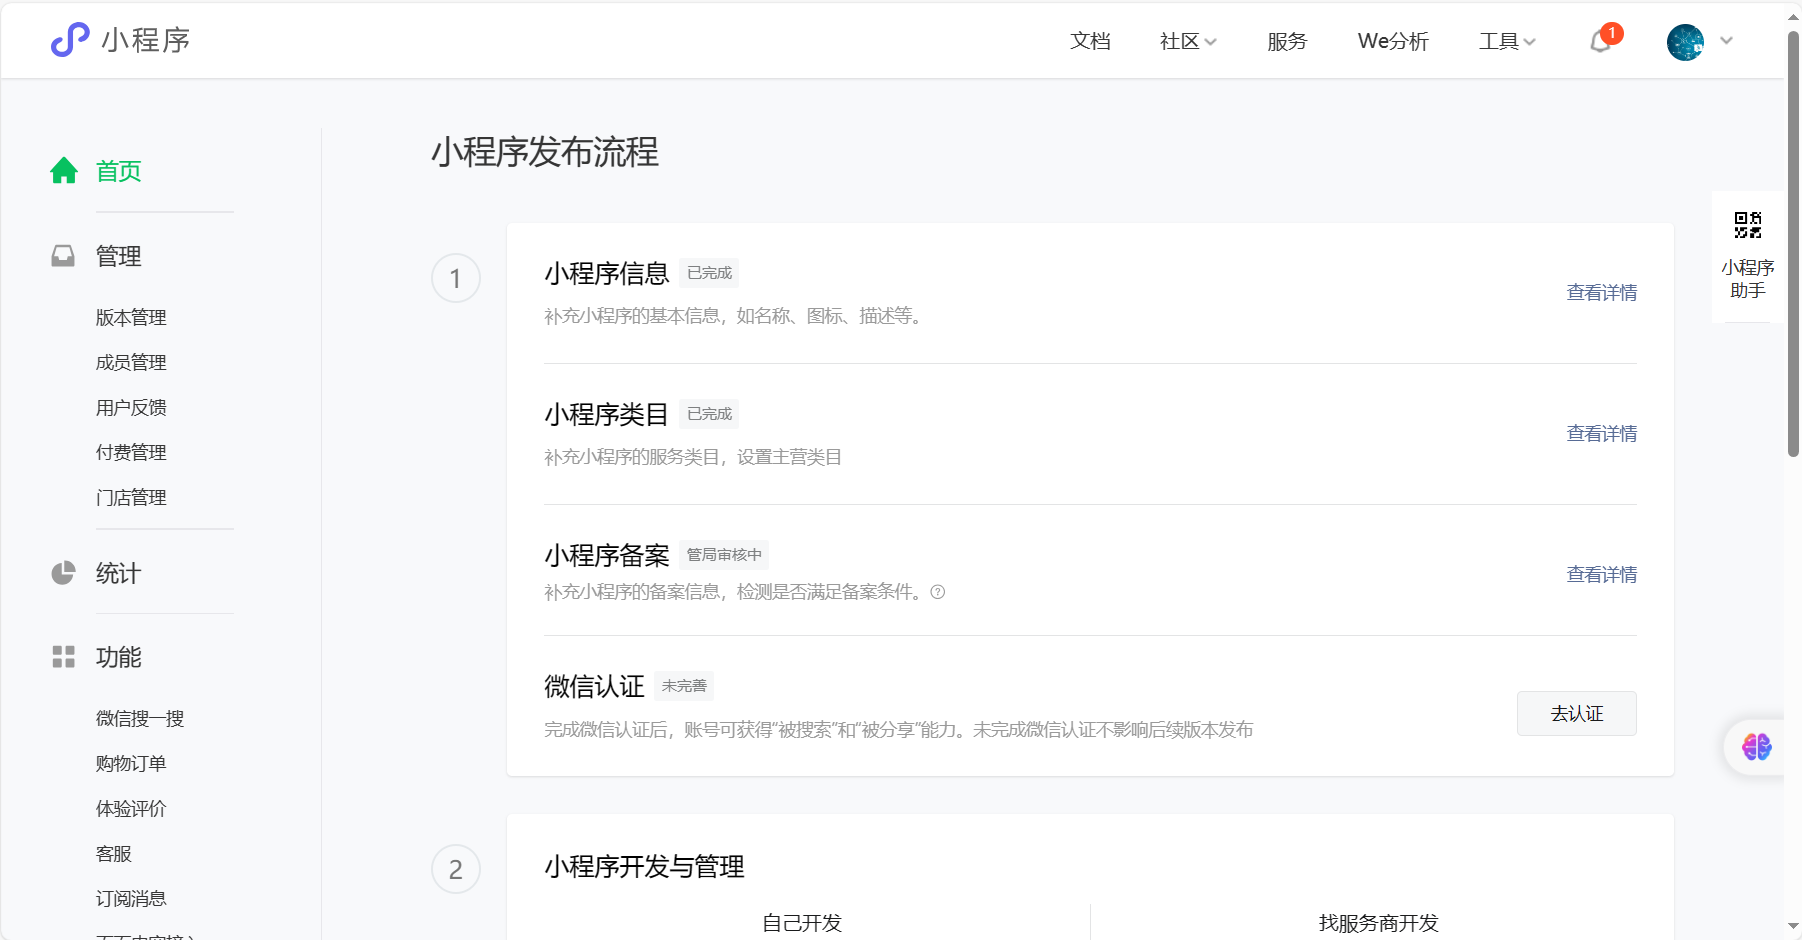The width and height of the screenshot is (1802, 940).
Task: Click the 微信认证 title
Action: click(594, 686)
